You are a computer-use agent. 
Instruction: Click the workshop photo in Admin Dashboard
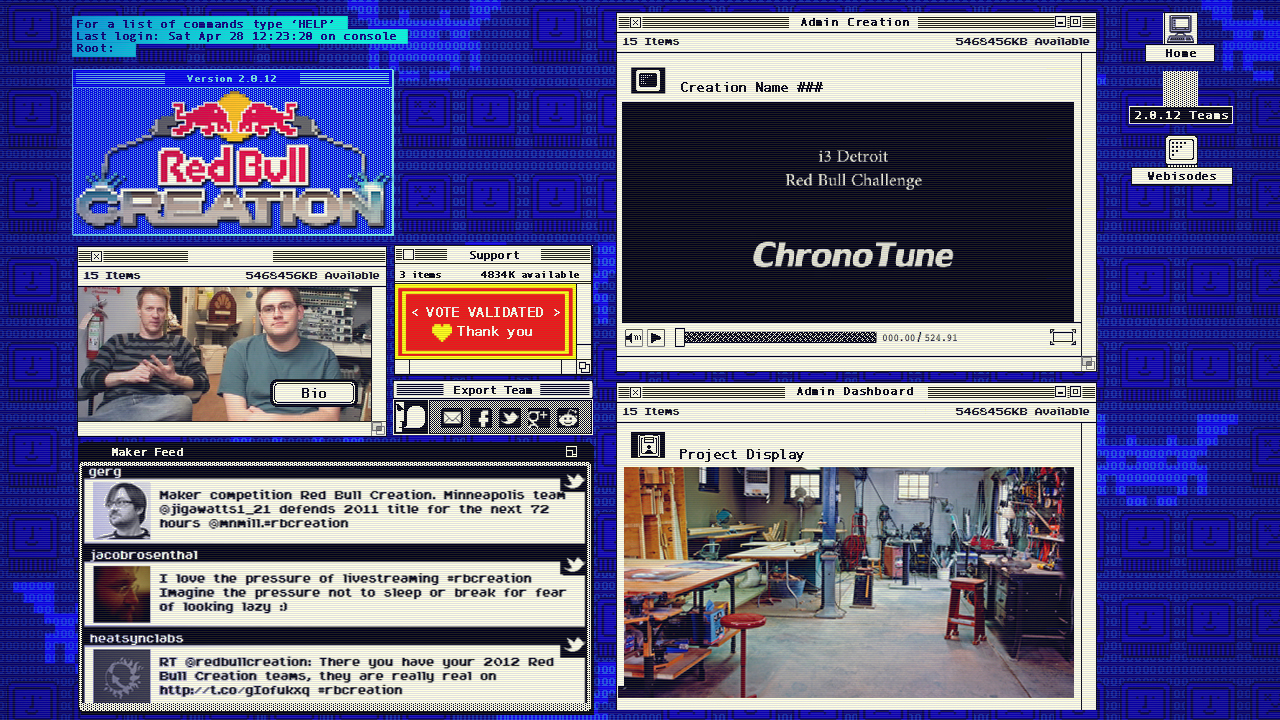coord(848,582)
